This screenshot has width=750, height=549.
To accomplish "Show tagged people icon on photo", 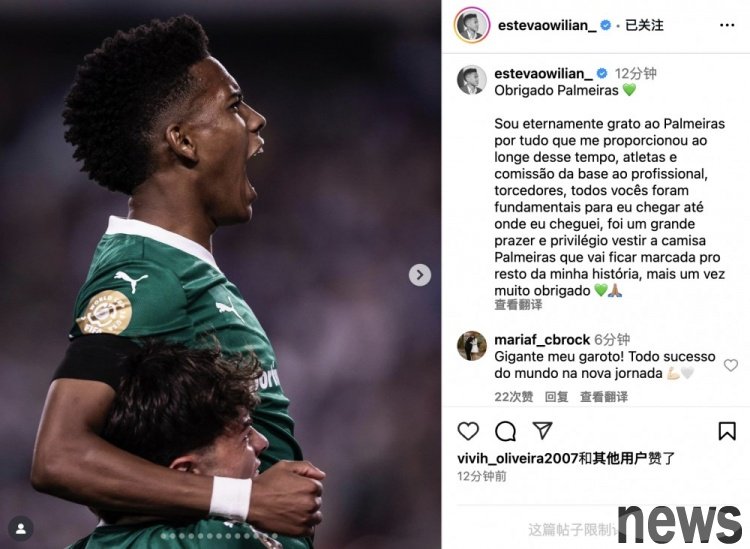I will 21,528.
